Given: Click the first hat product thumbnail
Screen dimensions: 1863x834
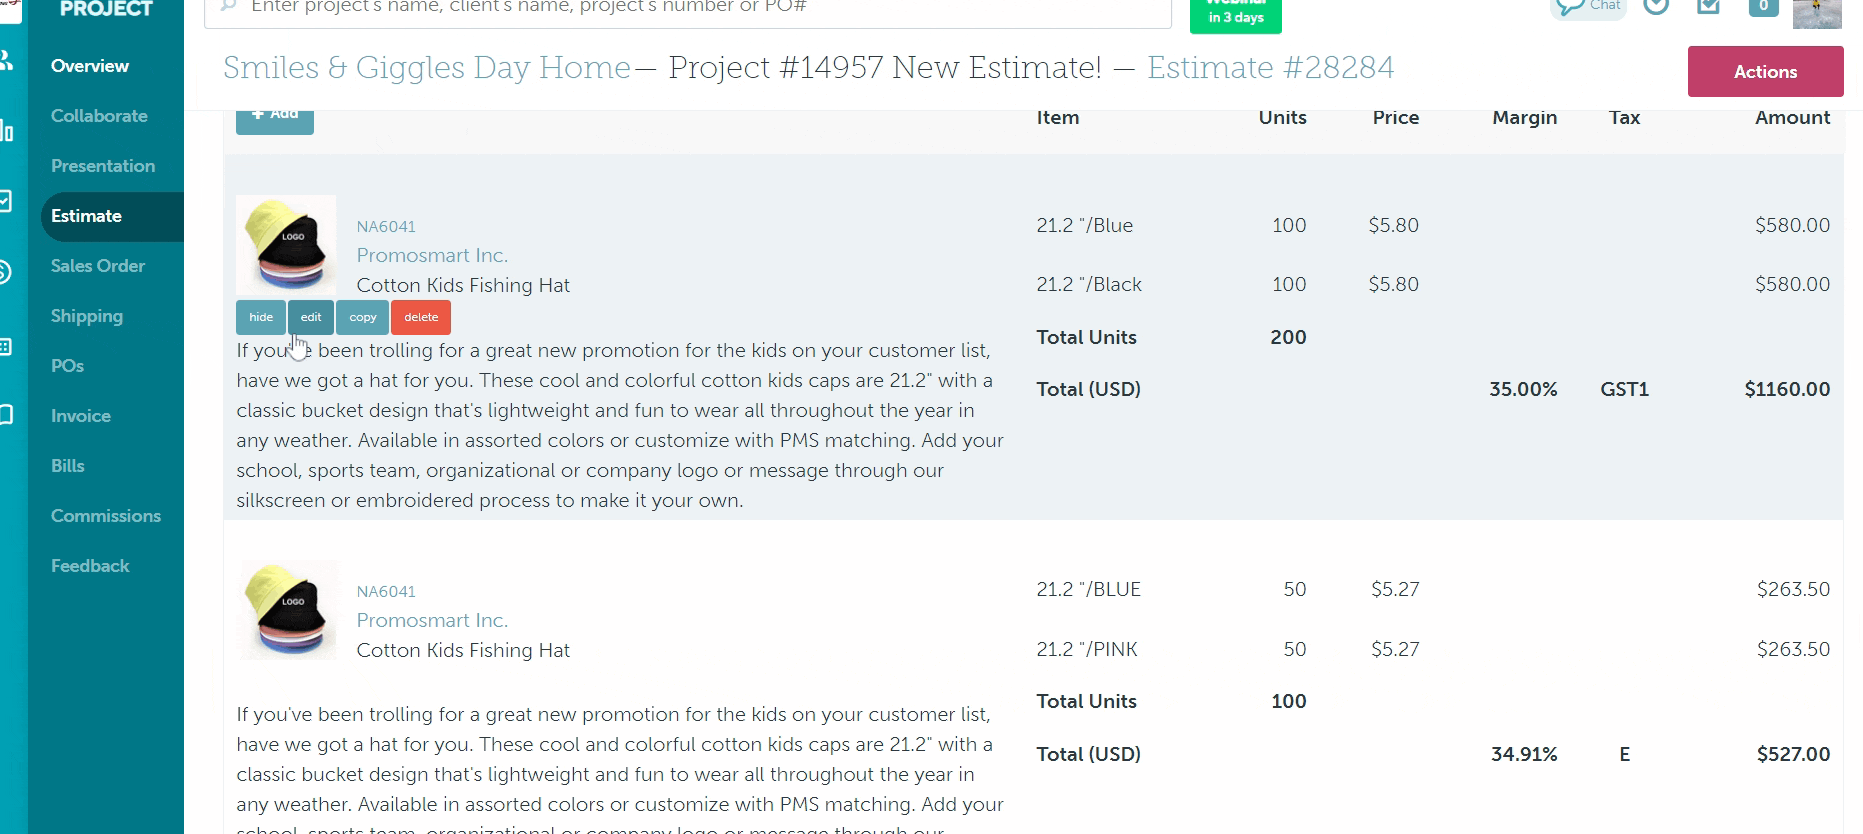Looking at the screenshot, I should pyautogui.click(x=286, y=245).
